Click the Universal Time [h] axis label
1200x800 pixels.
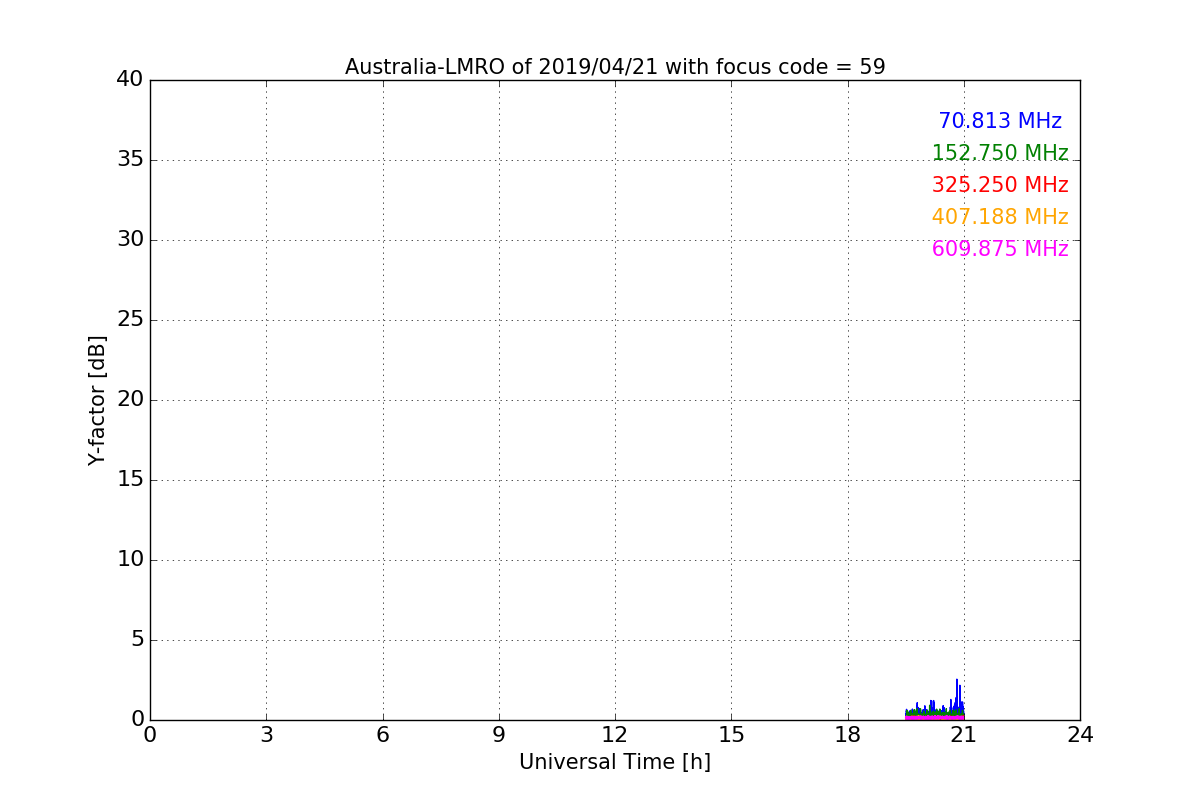point(615,762)
